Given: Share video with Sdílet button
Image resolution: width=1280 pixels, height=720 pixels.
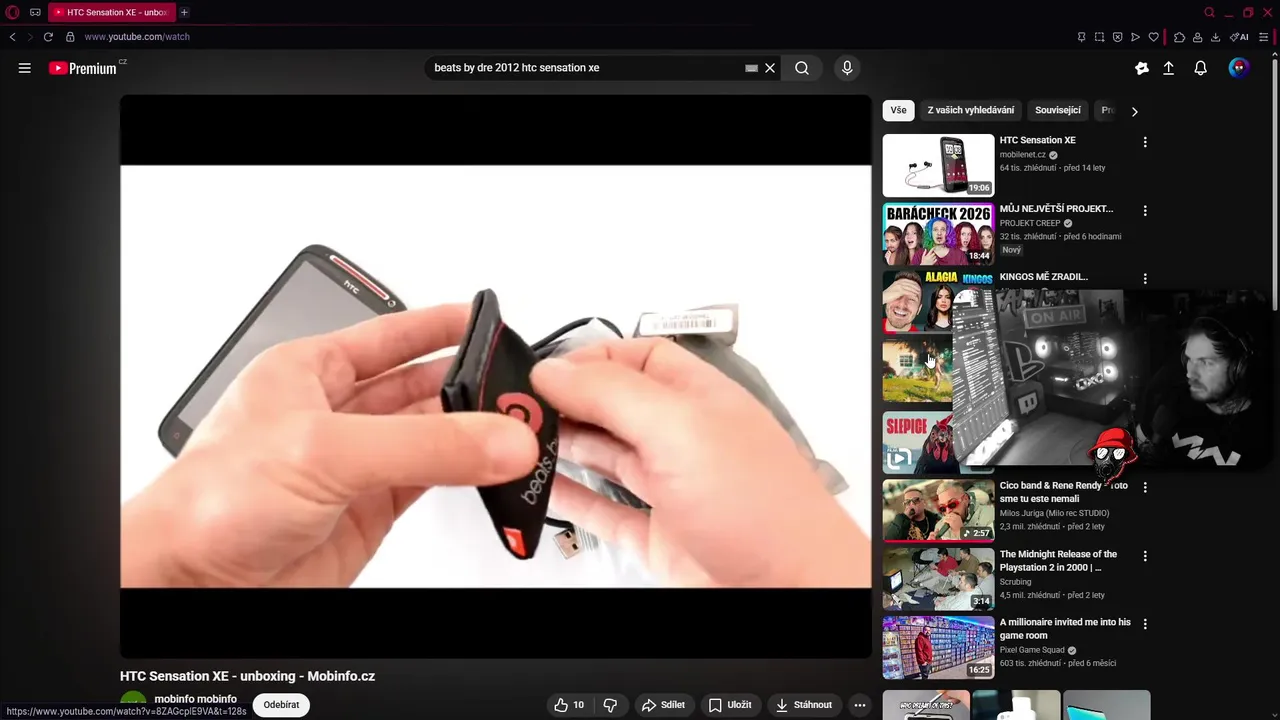Looking at the screenshot, I should point(663,705).
